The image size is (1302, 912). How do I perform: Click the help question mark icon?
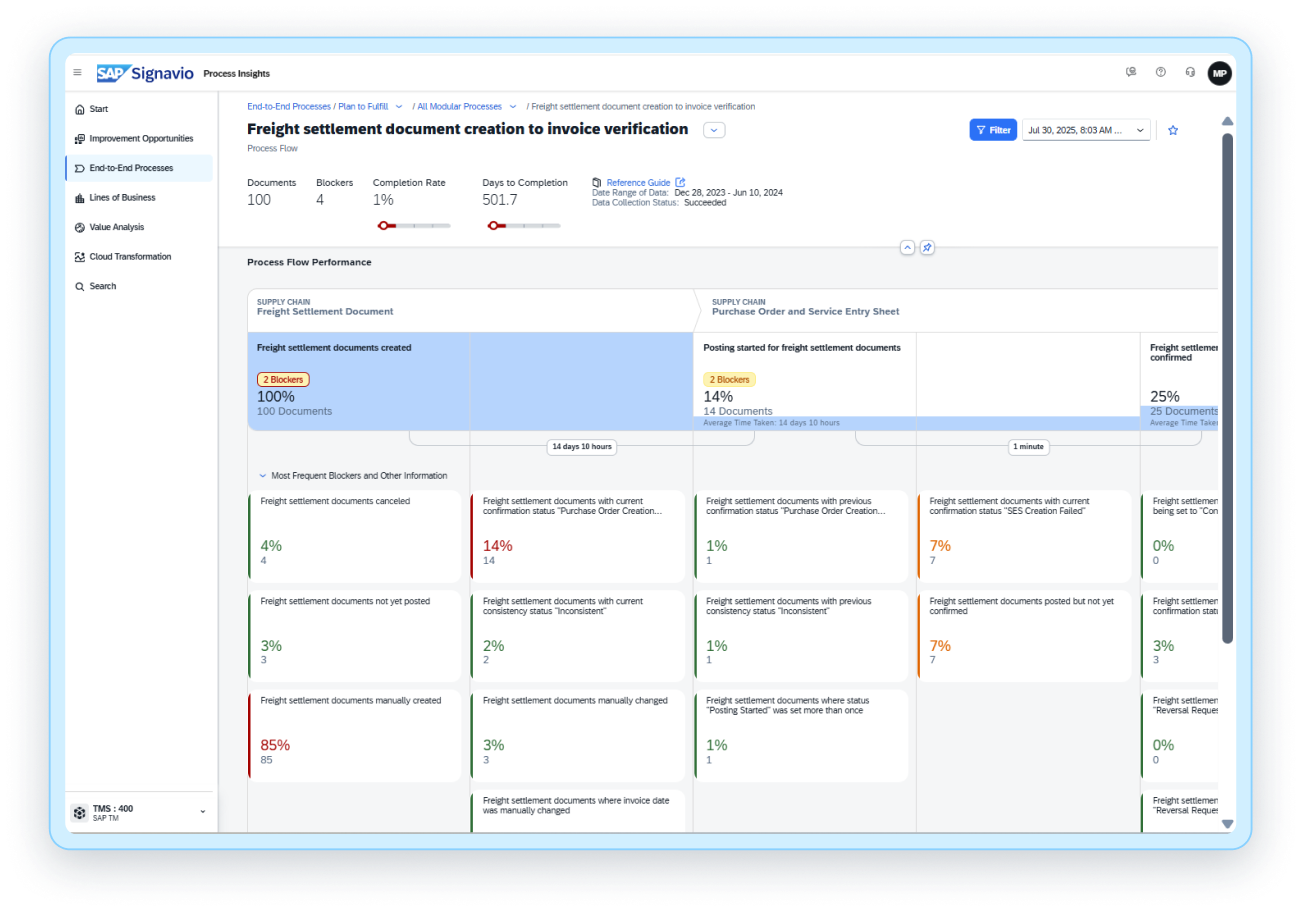(x=1160, y=72)
